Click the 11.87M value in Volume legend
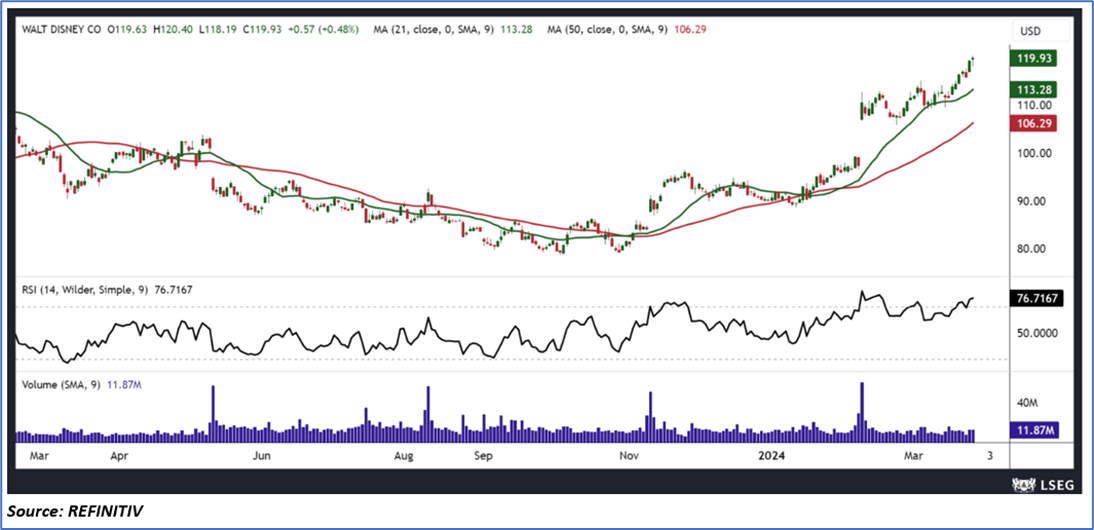This screenshot has height=530, width=1094. click(x=123, y=384)
